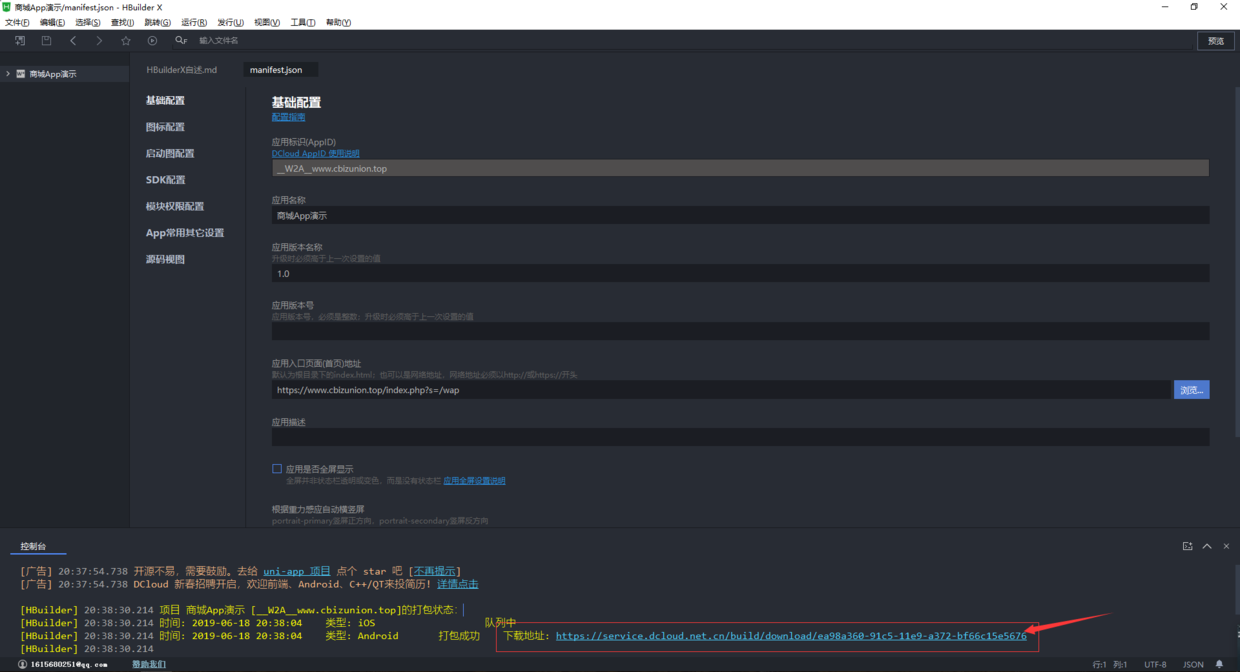Click 帮助我们 link in status bar
Viewport: 1240px width, 672px height.
coord(149,664)
